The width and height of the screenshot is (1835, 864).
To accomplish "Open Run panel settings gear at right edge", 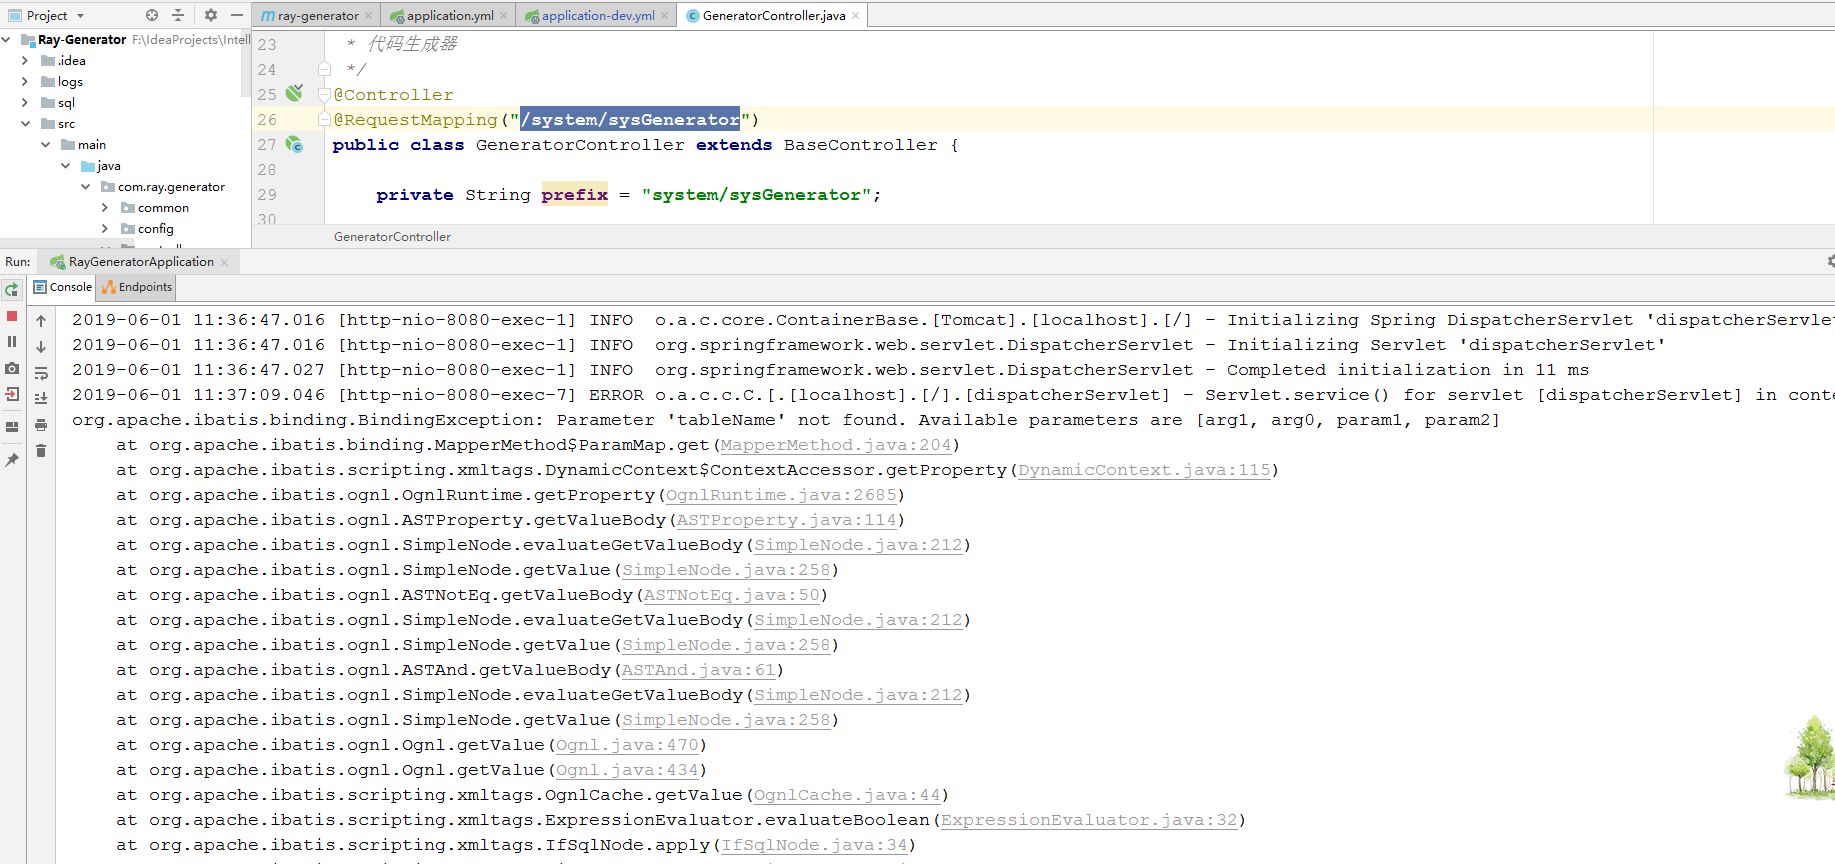I will [x=1830, y=261].
